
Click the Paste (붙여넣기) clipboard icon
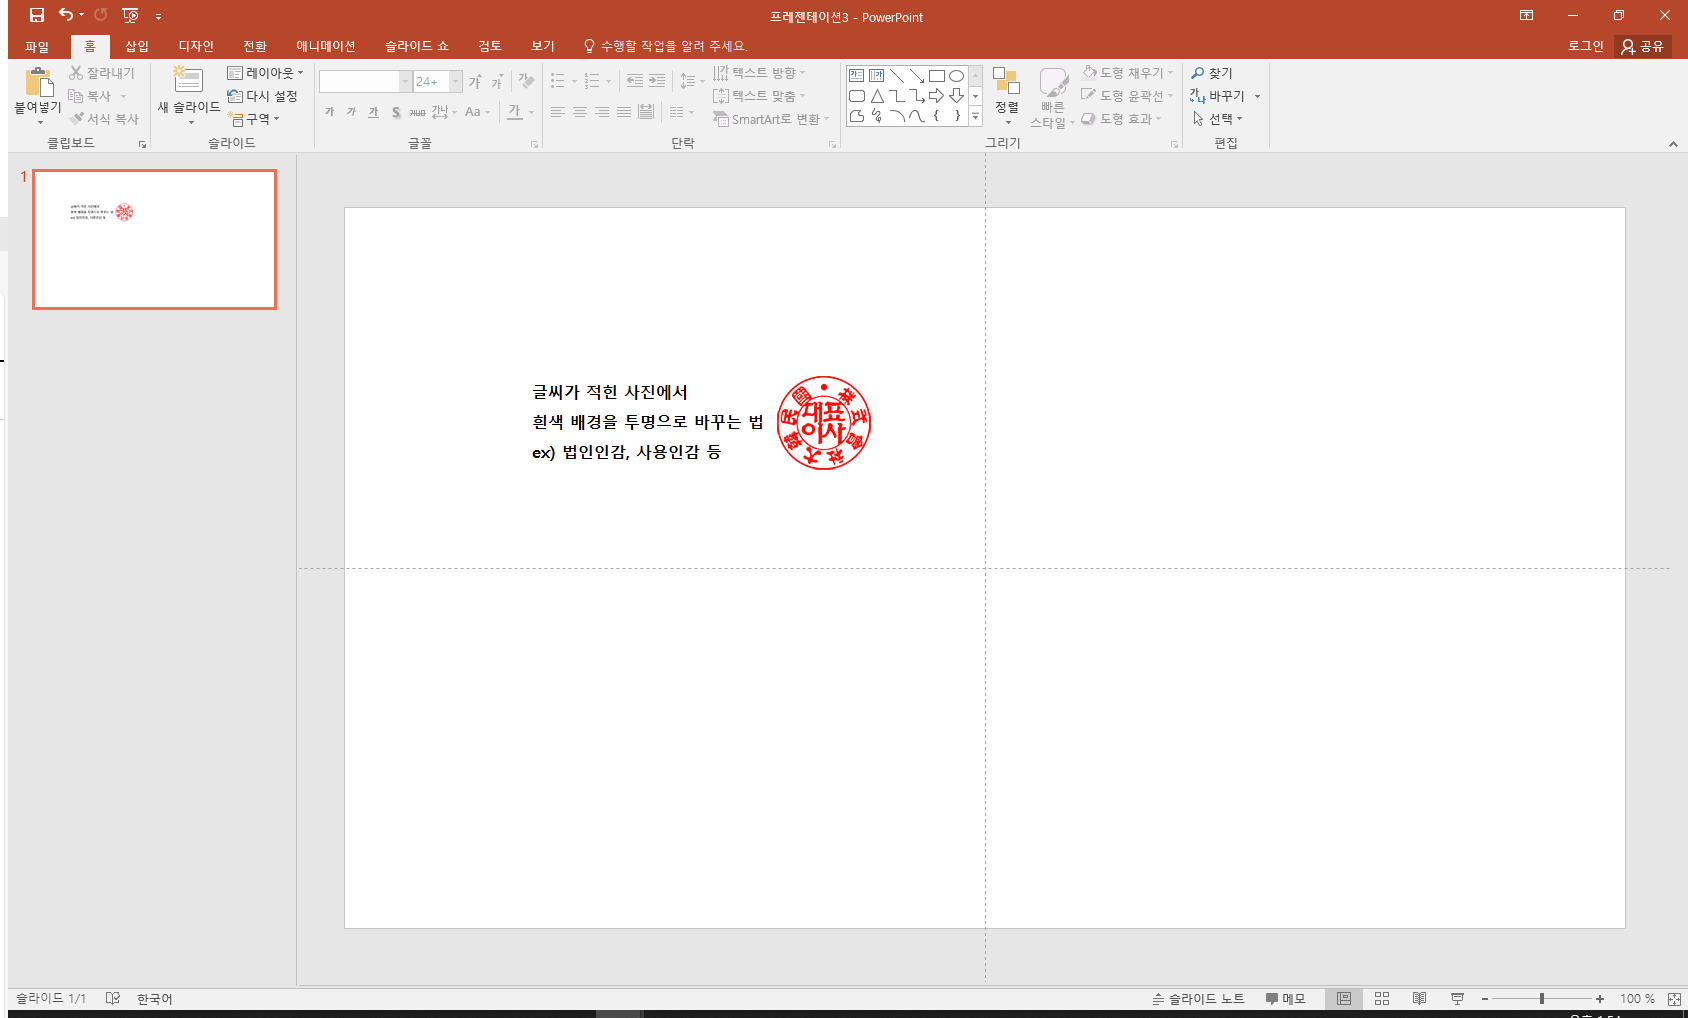pyautogui.click(x=38, y=82)
